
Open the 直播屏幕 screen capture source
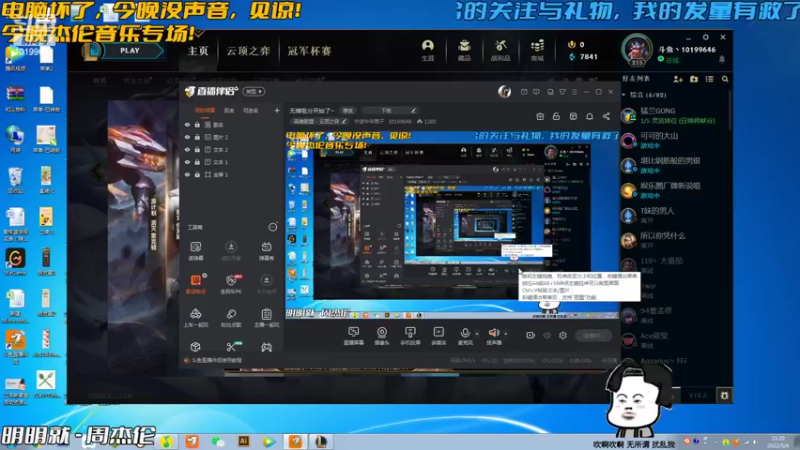353,336
